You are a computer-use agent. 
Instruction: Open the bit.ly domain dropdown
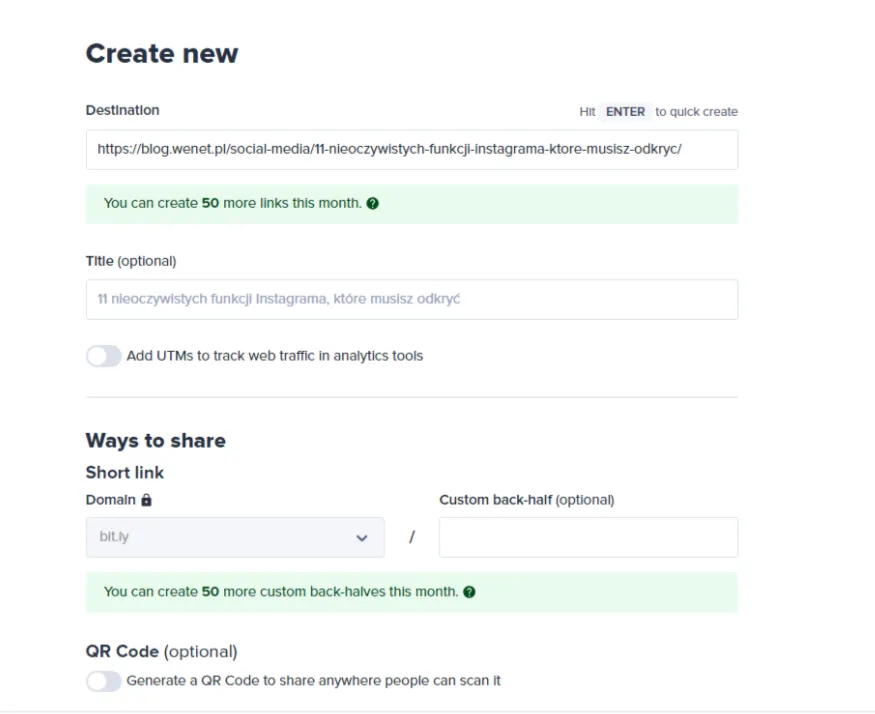[234, 537]
